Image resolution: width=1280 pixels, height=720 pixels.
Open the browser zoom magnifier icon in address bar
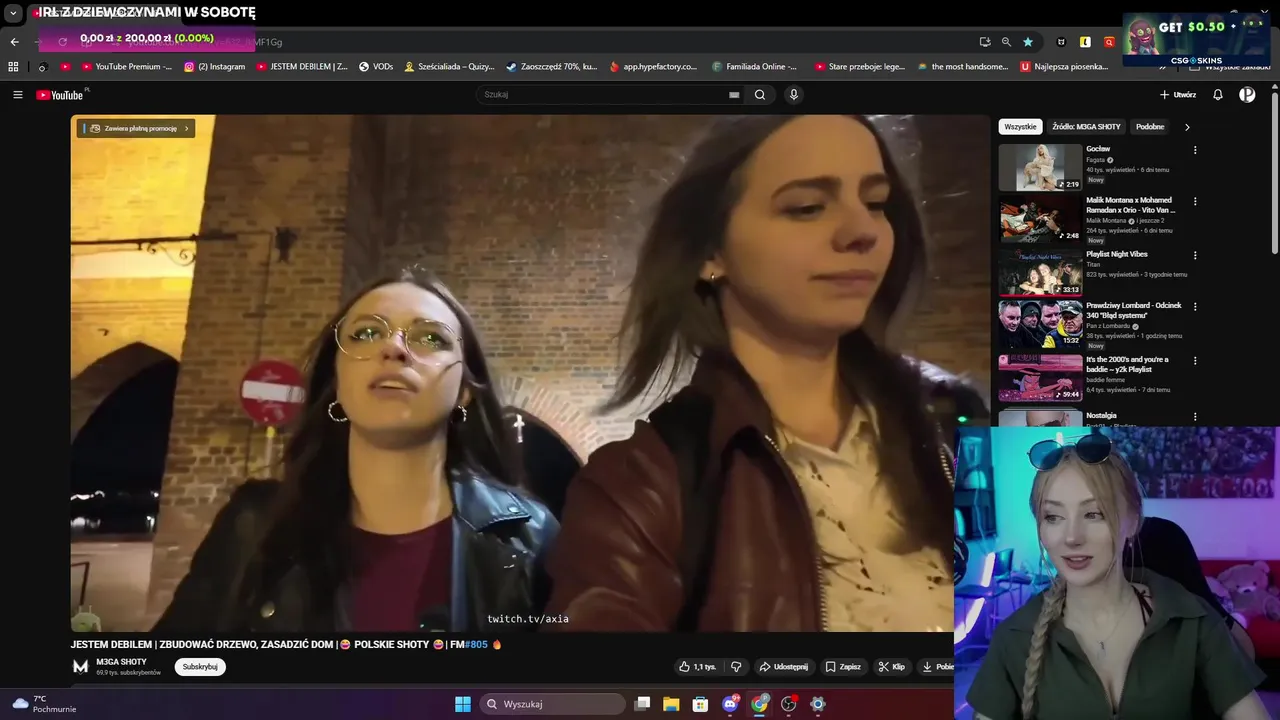coord(1006,42)
